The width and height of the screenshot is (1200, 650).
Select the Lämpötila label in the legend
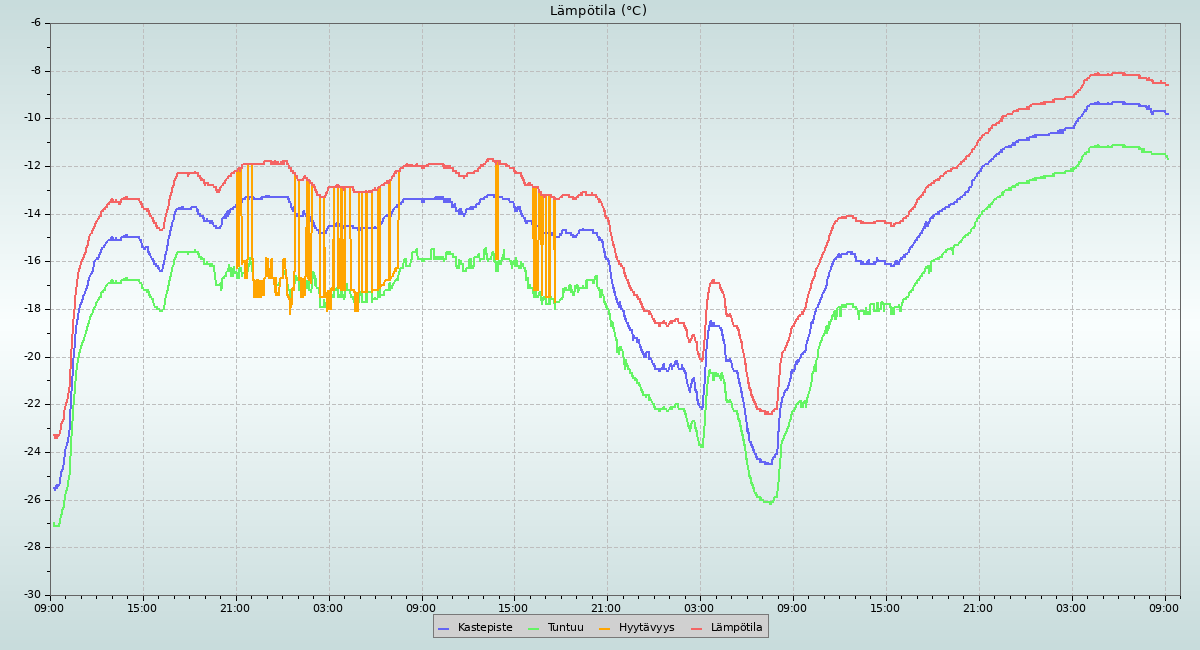pyautogui.click(x=736, y=628)
